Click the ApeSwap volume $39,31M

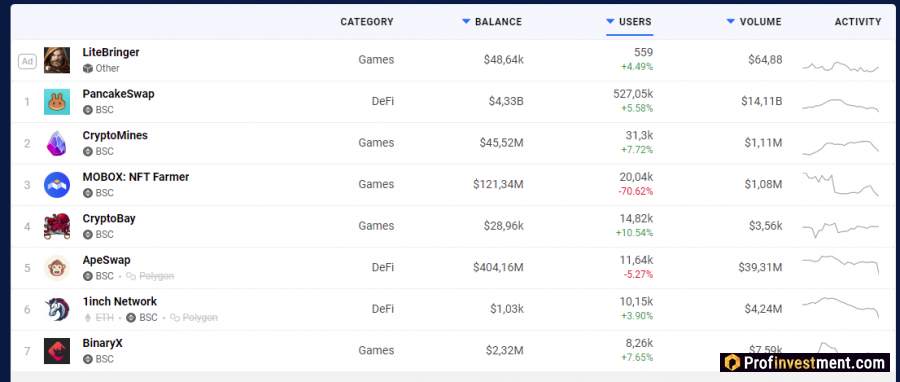pos(760,267)
